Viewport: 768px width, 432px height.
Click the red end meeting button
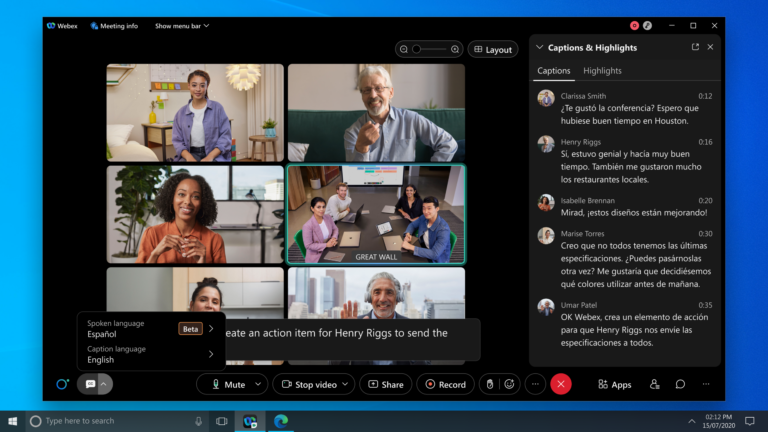[x=561, y=384]
